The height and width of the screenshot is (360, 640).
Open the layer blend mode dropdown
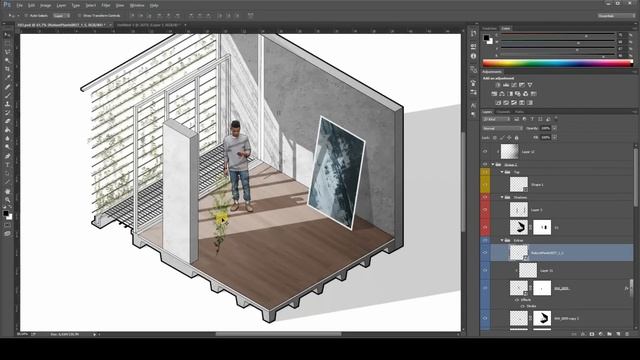[x=502, y=128]
